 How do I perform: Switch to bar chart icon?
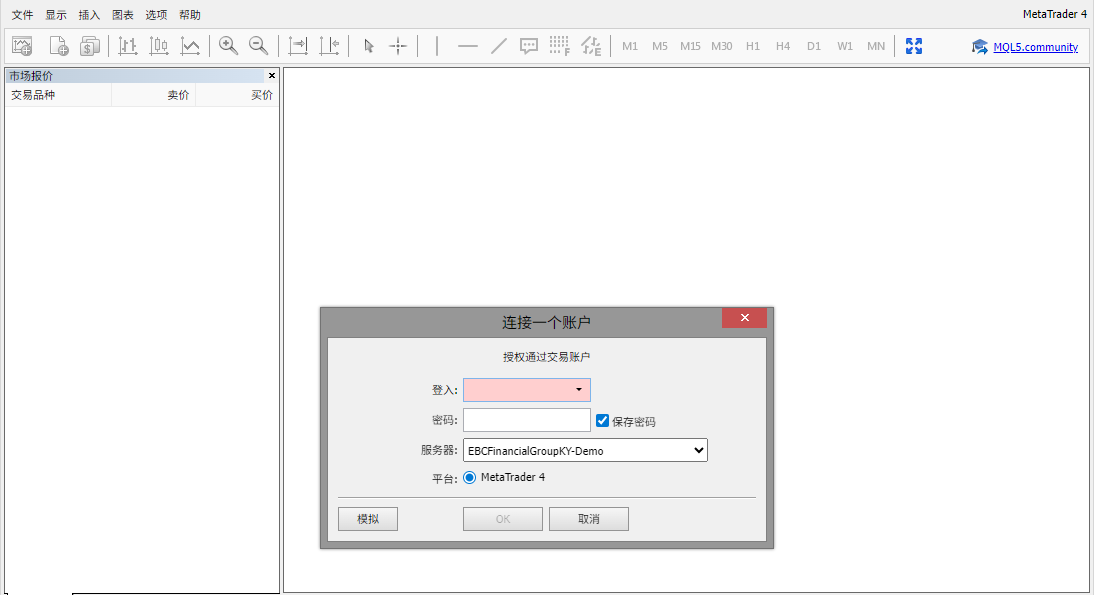[127, 46]
